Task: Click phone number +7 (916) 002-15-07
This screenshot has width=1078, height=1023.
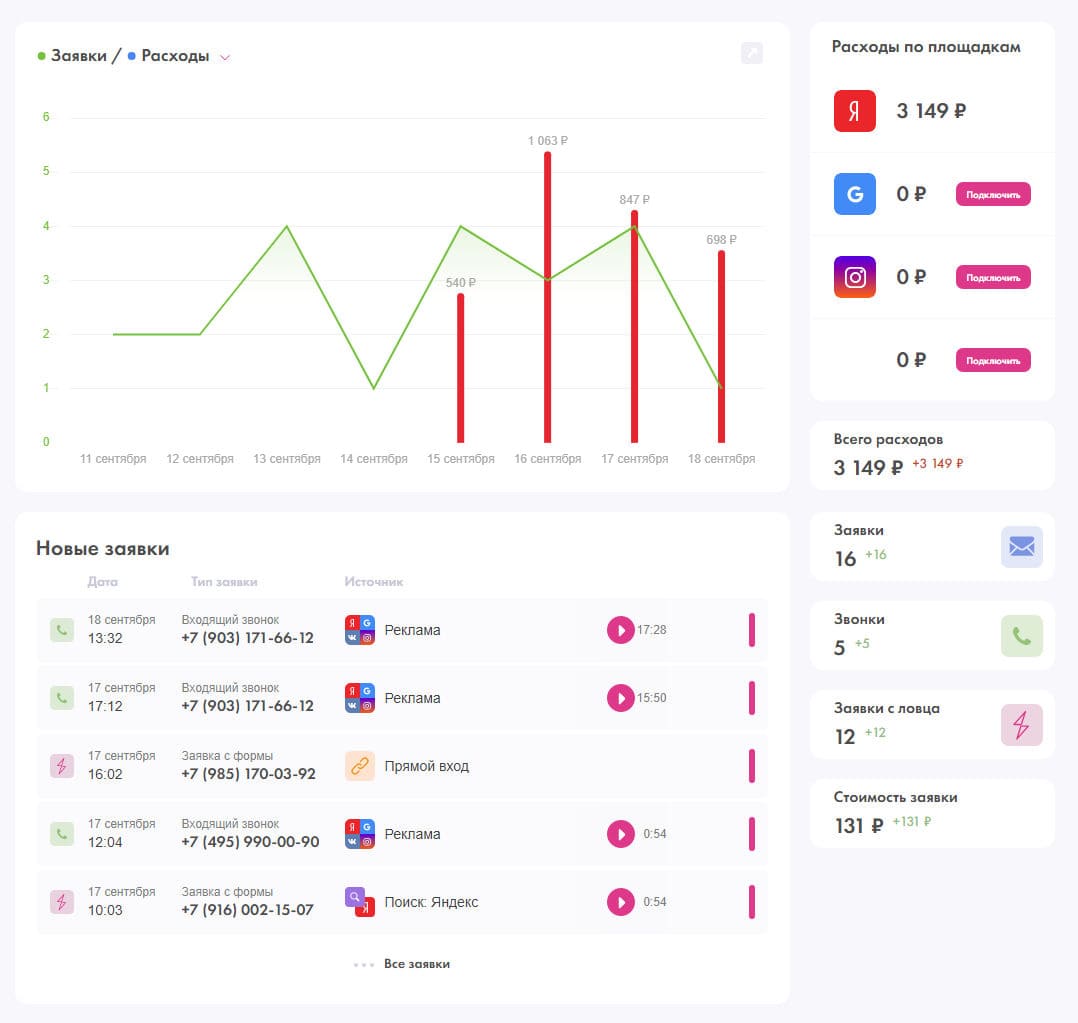Action: [x=248, y=910]
